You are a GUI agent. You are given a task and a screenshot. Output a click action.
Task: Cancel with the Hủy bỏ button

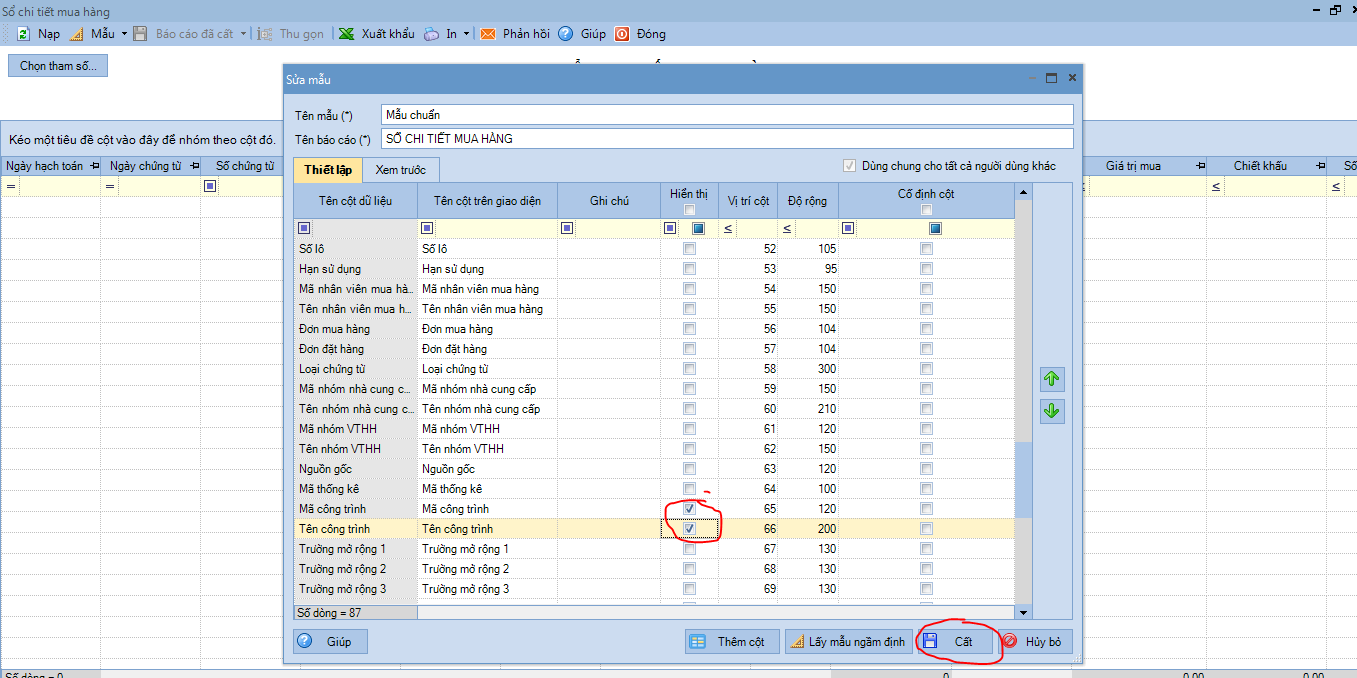1035,642
